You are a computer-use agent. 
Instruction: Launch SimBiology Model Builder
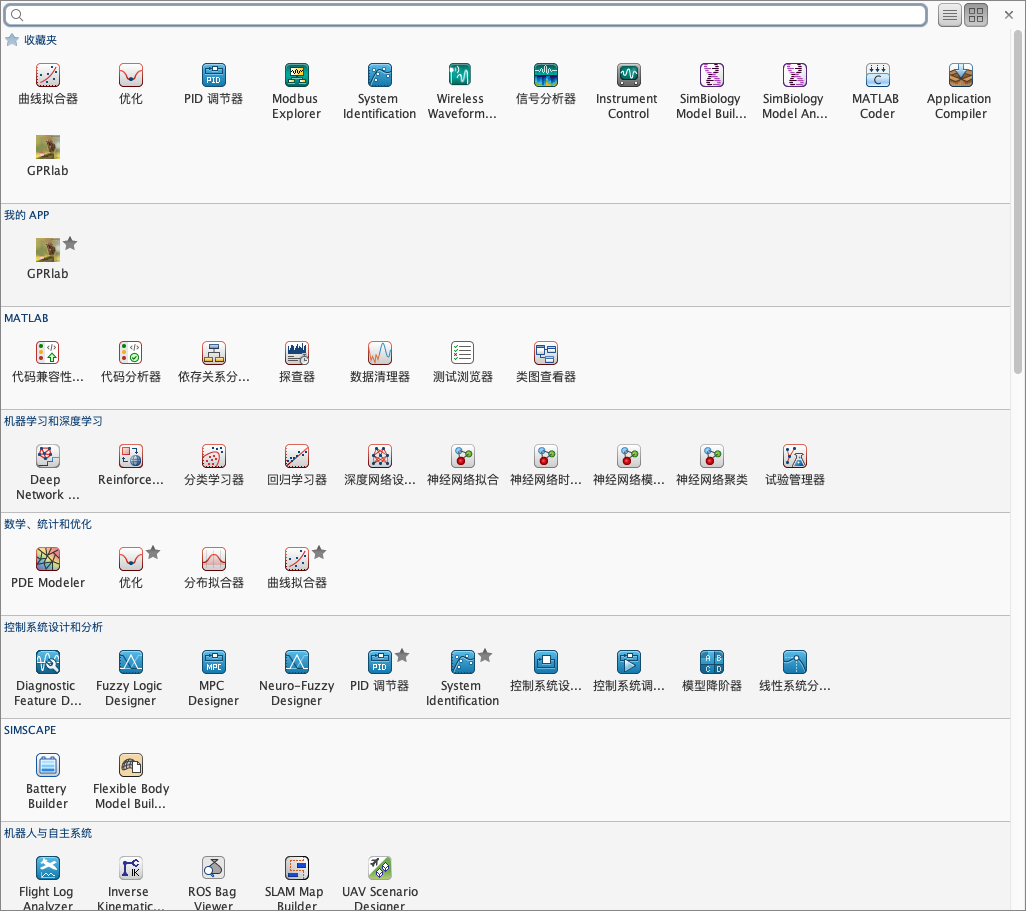(x=711, y=92)
